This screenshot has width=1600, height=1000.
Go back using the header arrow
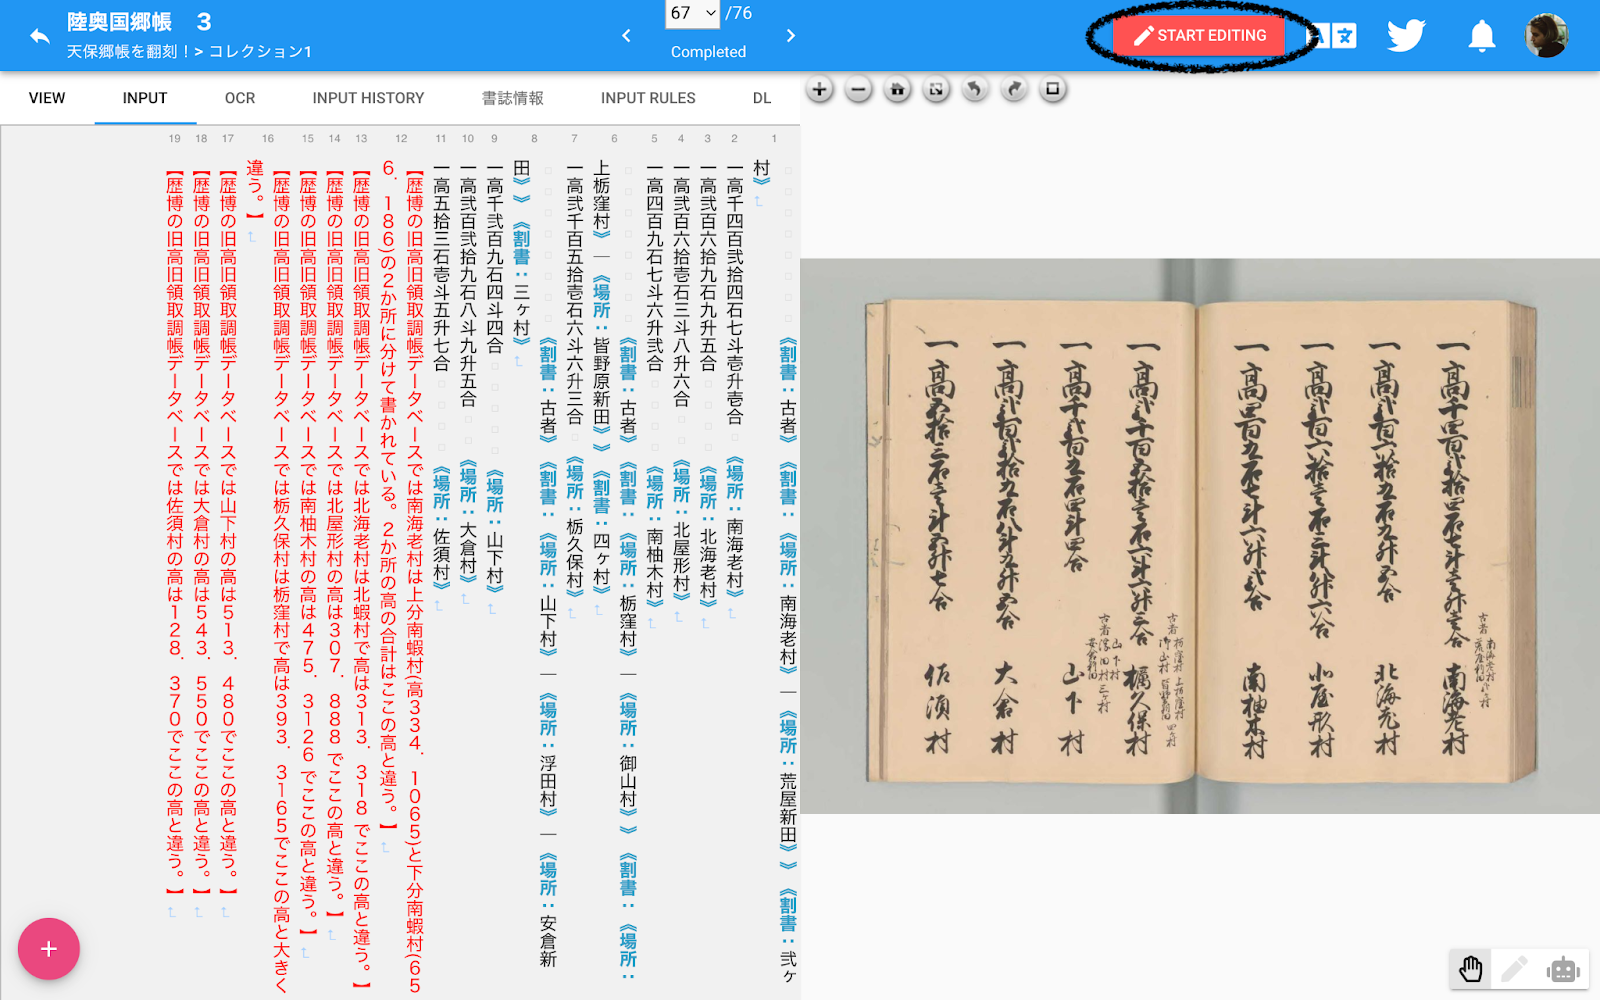coord(39,36)
